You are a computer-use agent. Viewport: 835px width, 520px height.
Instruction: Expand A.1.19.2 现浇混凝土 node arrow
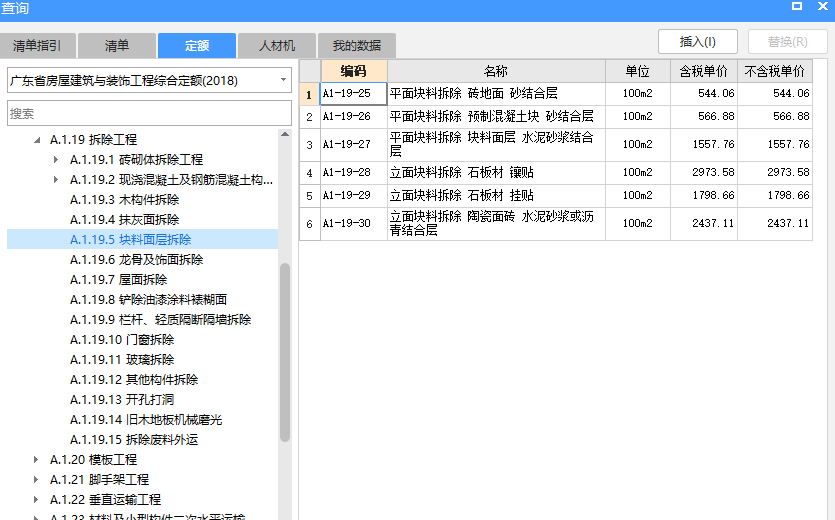[x=56, y=180]
